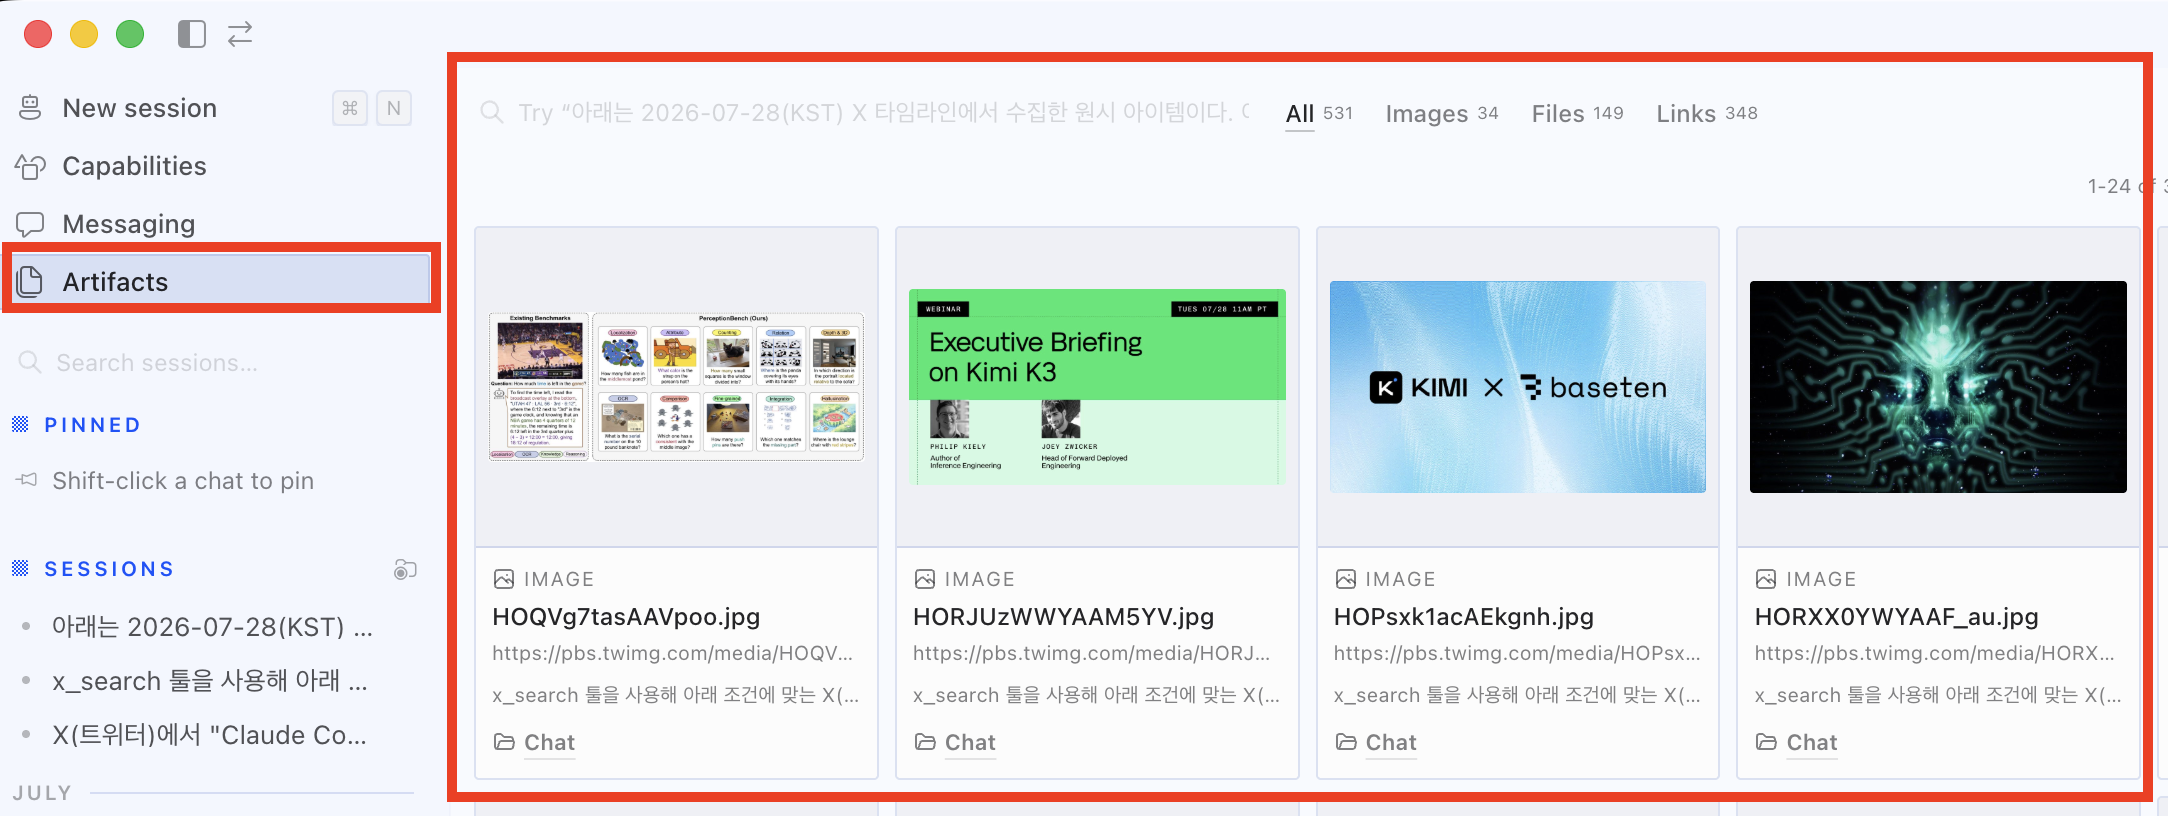
Task: Click the "1-24" pagination text
Action: click(2109, 186)
